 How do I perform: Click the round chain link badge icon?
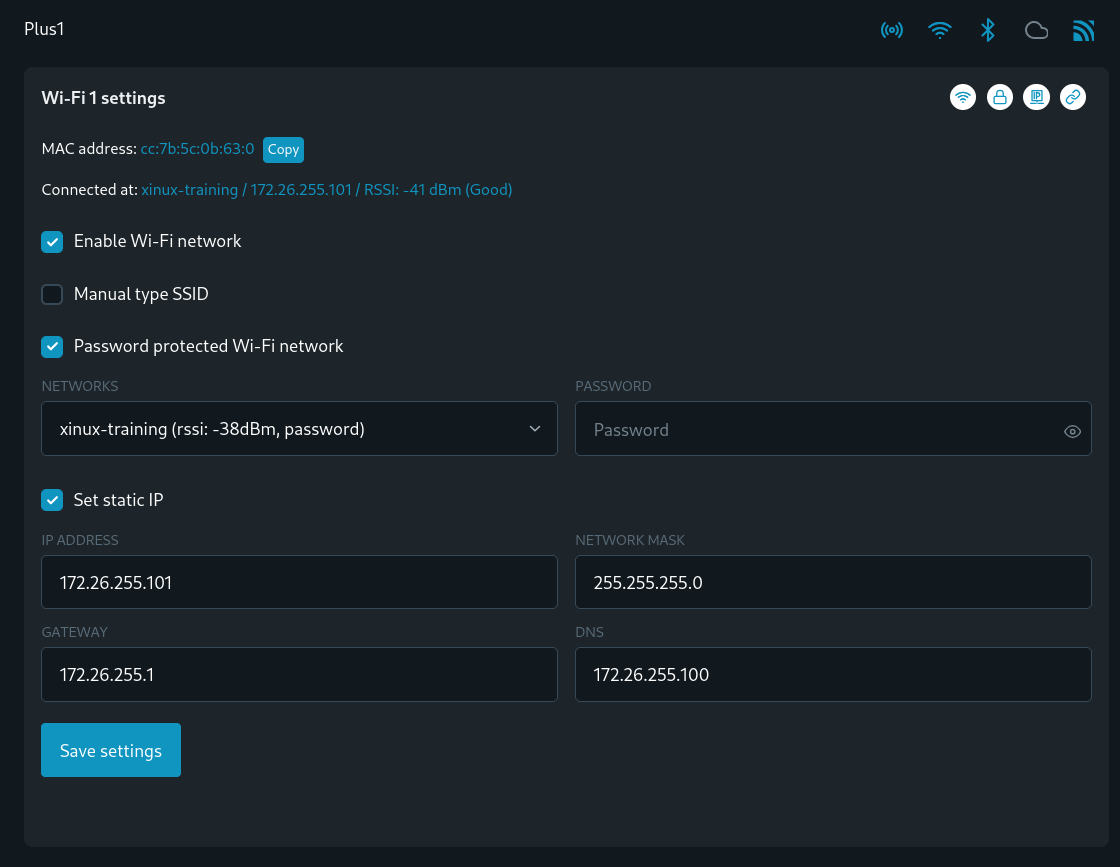[x=1072, y=97]
